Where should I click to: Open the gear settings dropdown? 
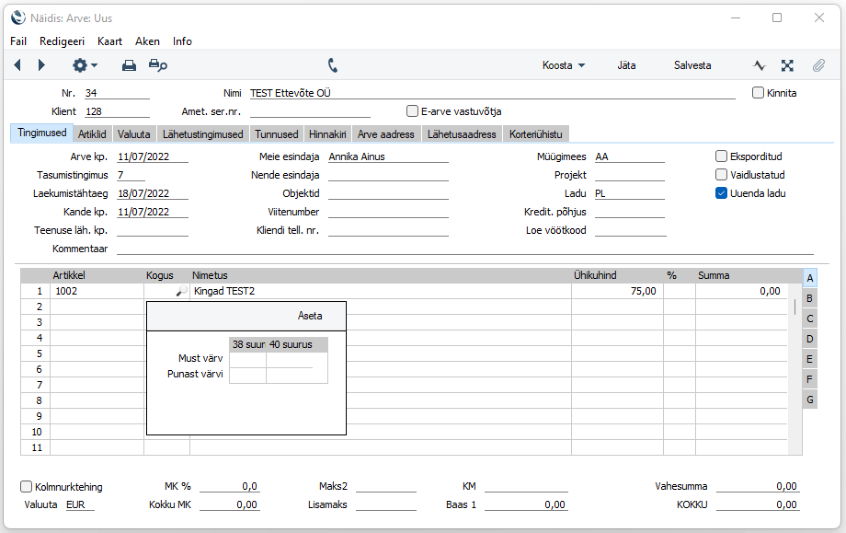[85, 66]
